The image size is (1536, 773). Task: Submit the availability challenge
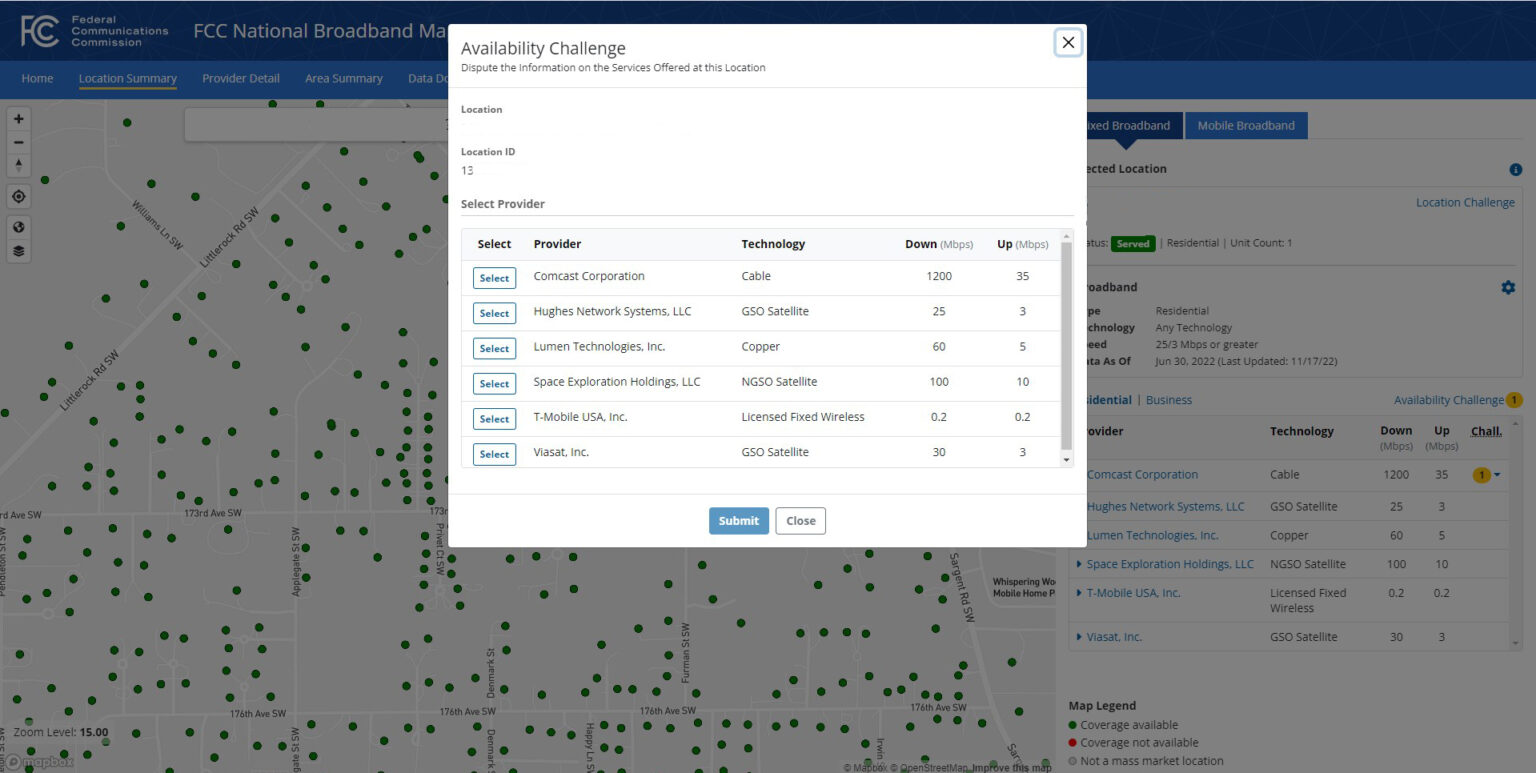coord(739,521)
